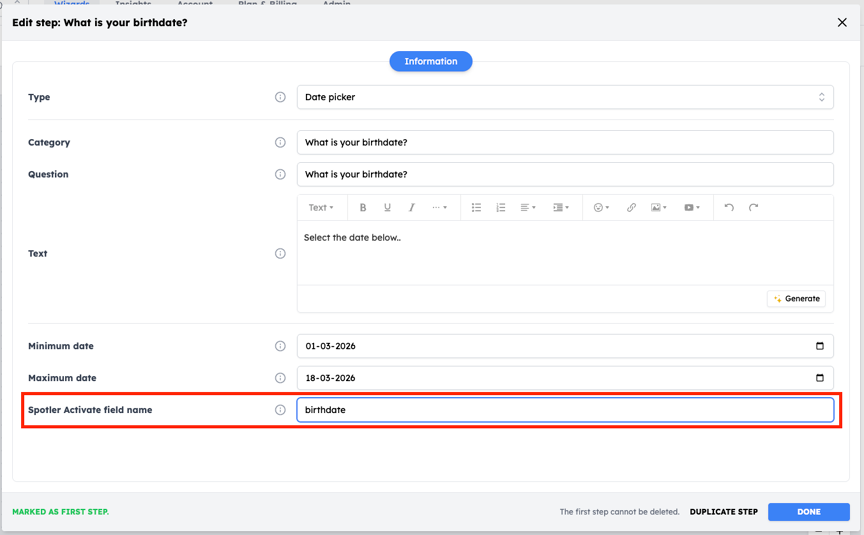The image size is (864, 535).
Task: Focus the Maximum date input
Action: point(565,378)
